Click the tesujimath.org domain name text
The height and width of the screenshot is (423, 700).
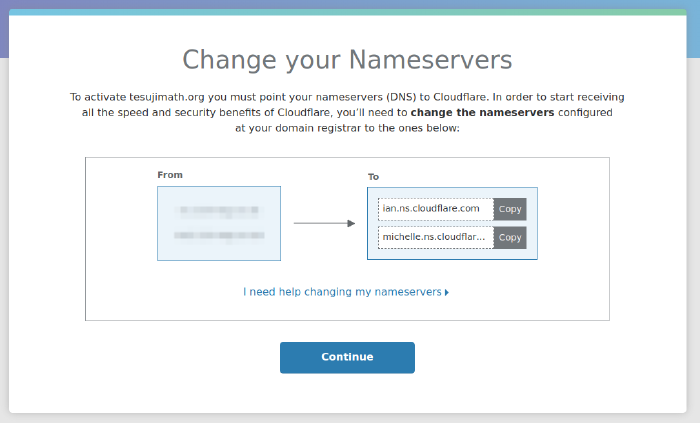pos(167,97)
